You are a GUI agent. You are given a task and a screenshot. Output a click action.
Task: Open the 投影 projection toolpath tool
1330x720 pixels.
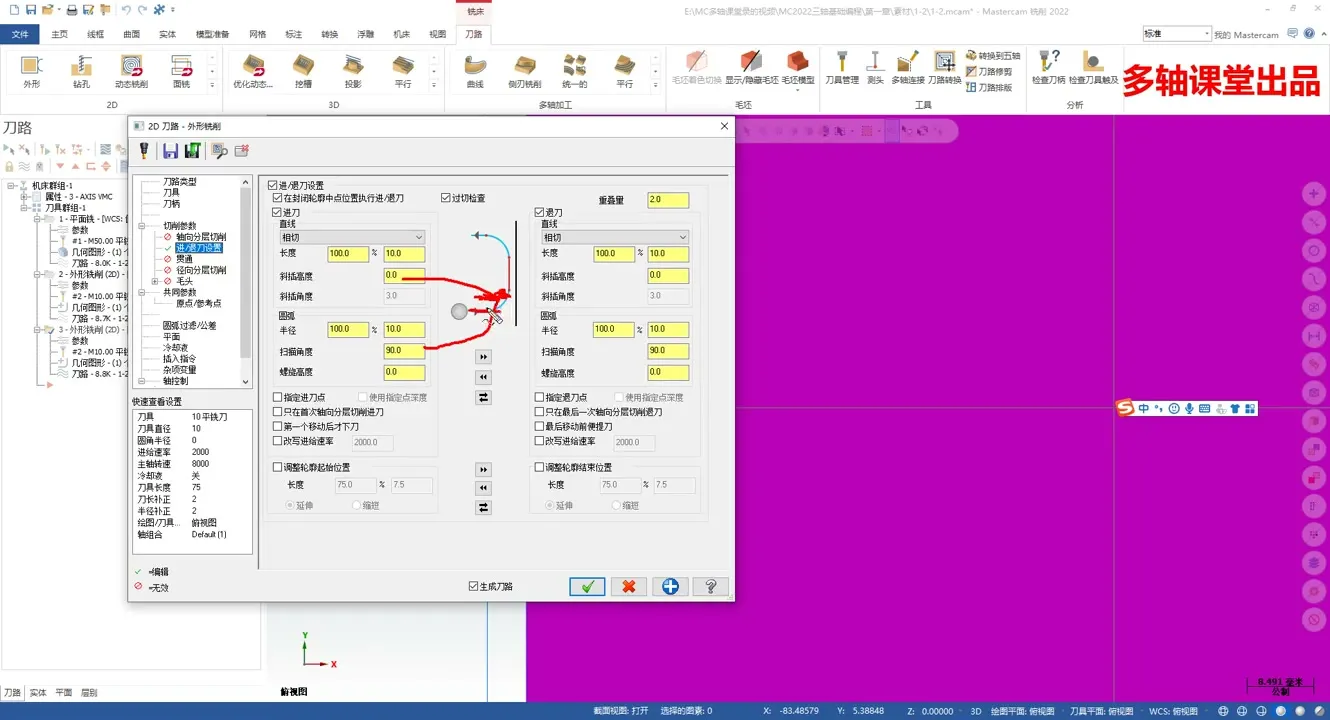click(354, 65)
